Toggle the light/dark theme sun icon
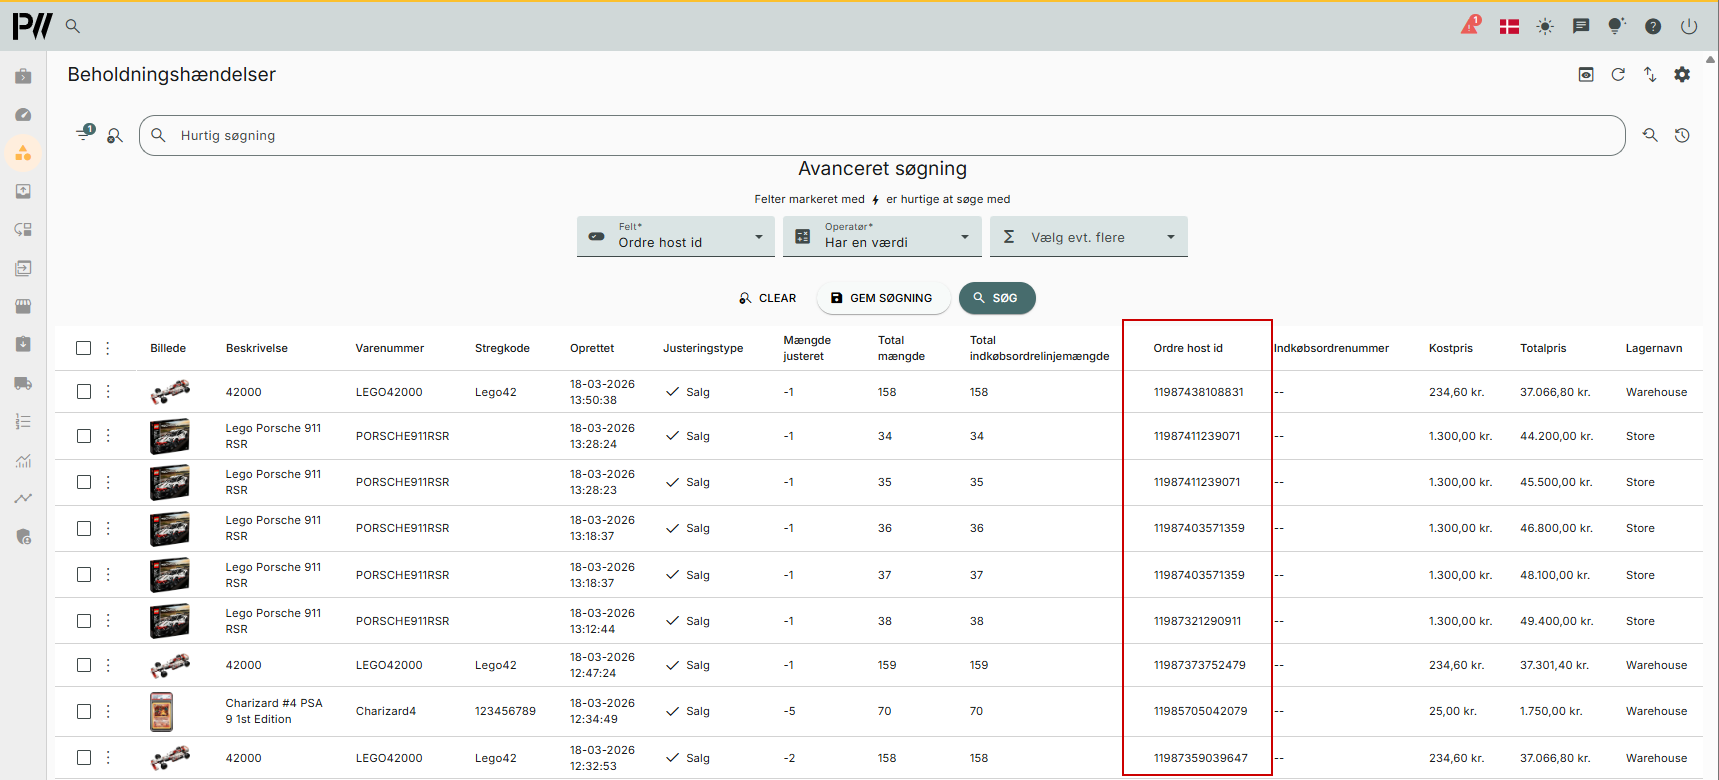 point(1545,27)
